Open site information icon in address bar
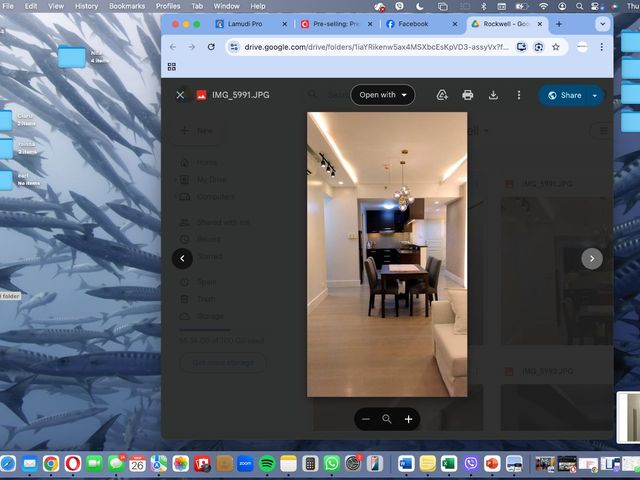 [234, 47]
